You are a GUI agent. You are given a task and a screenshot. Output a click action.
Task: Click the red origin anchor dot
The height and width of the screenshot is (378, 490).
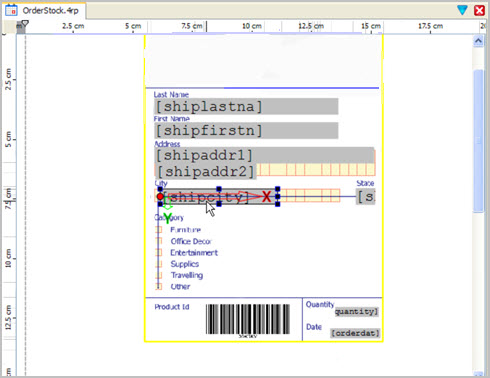pos(160,197)
